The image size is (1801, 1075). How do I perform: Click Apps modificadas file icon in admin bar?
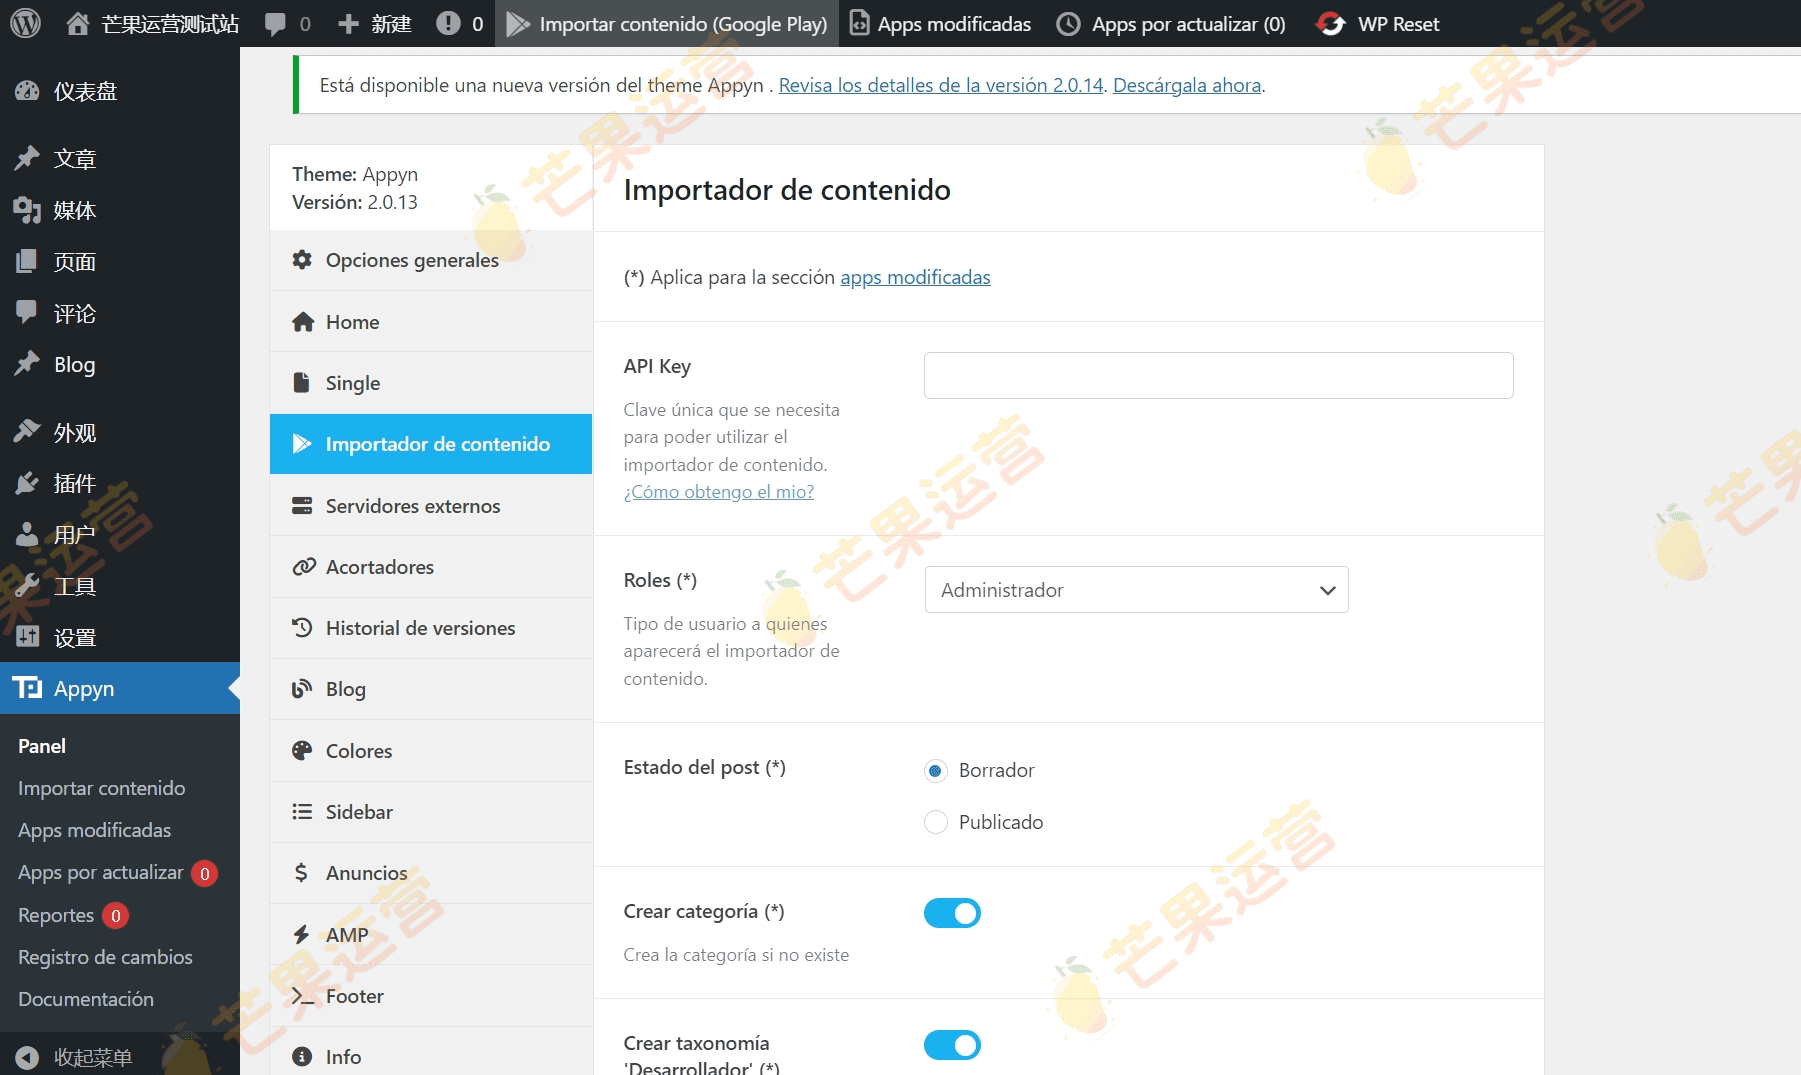(859, 24)
